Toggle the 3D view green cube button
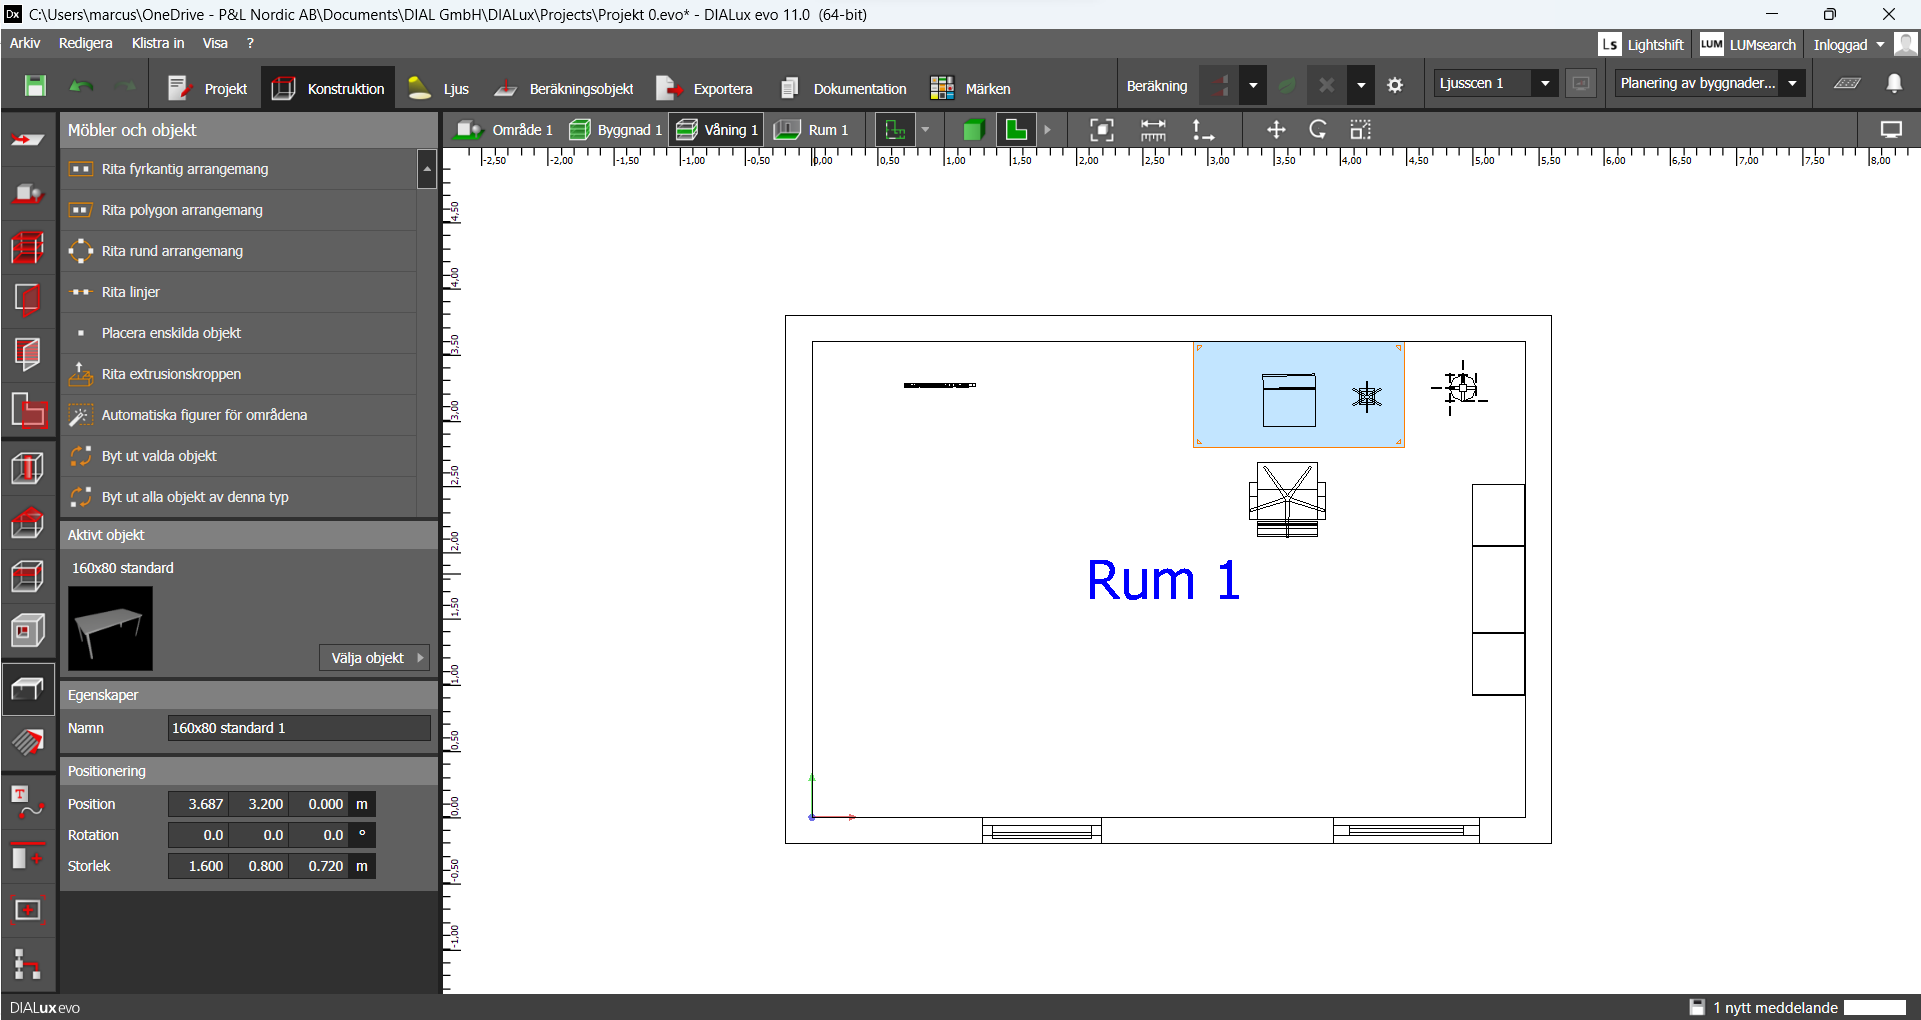Screen dimensions: 1921x1020 click(973, 130)
